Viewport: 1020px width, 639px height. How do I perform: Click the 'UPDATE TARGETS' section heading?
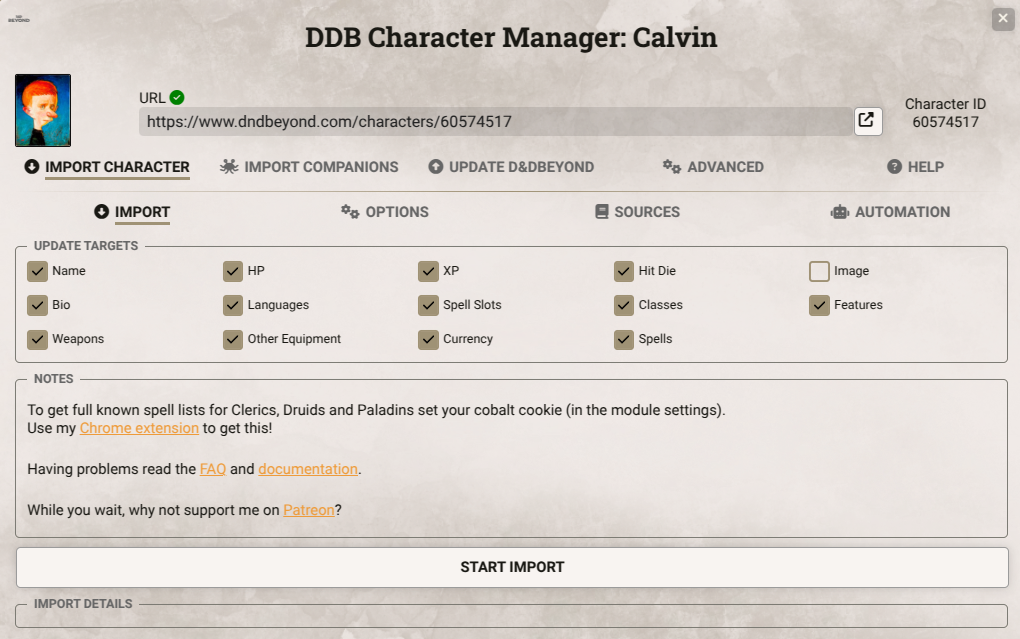tap(86, 246)
